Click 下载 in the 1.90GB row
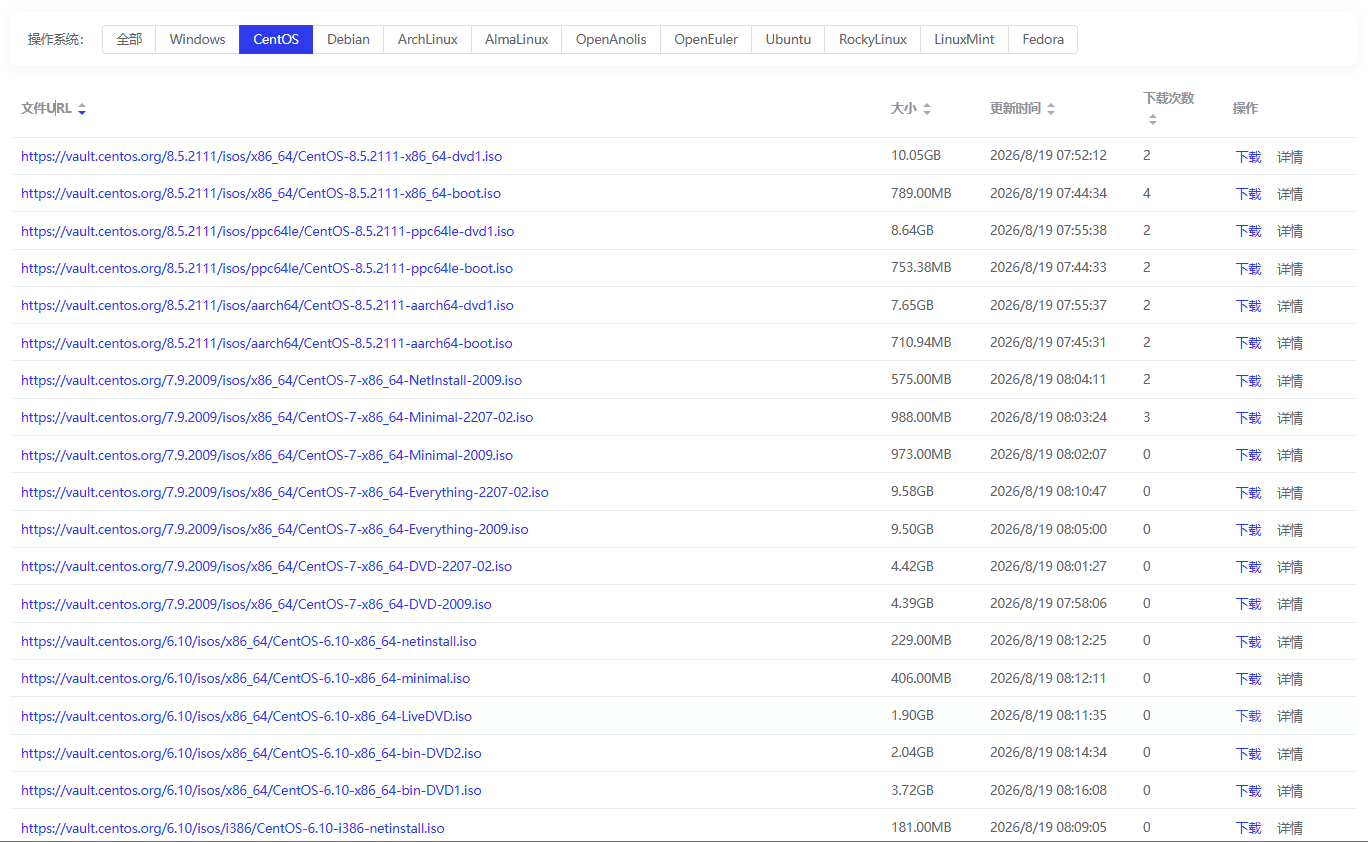1368x842 pixels. coord(1249,716)
